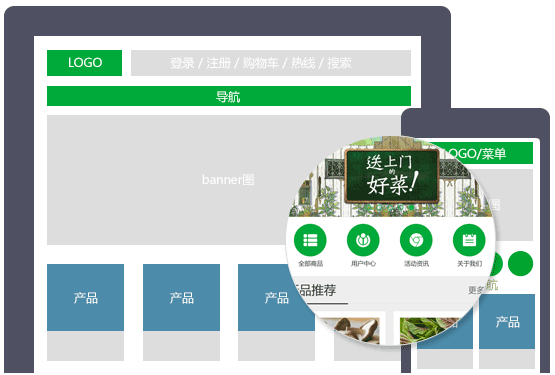Tap the 关于我们 calendar icon
Viewport: 555px width, 375px height.
coord(469,240)
